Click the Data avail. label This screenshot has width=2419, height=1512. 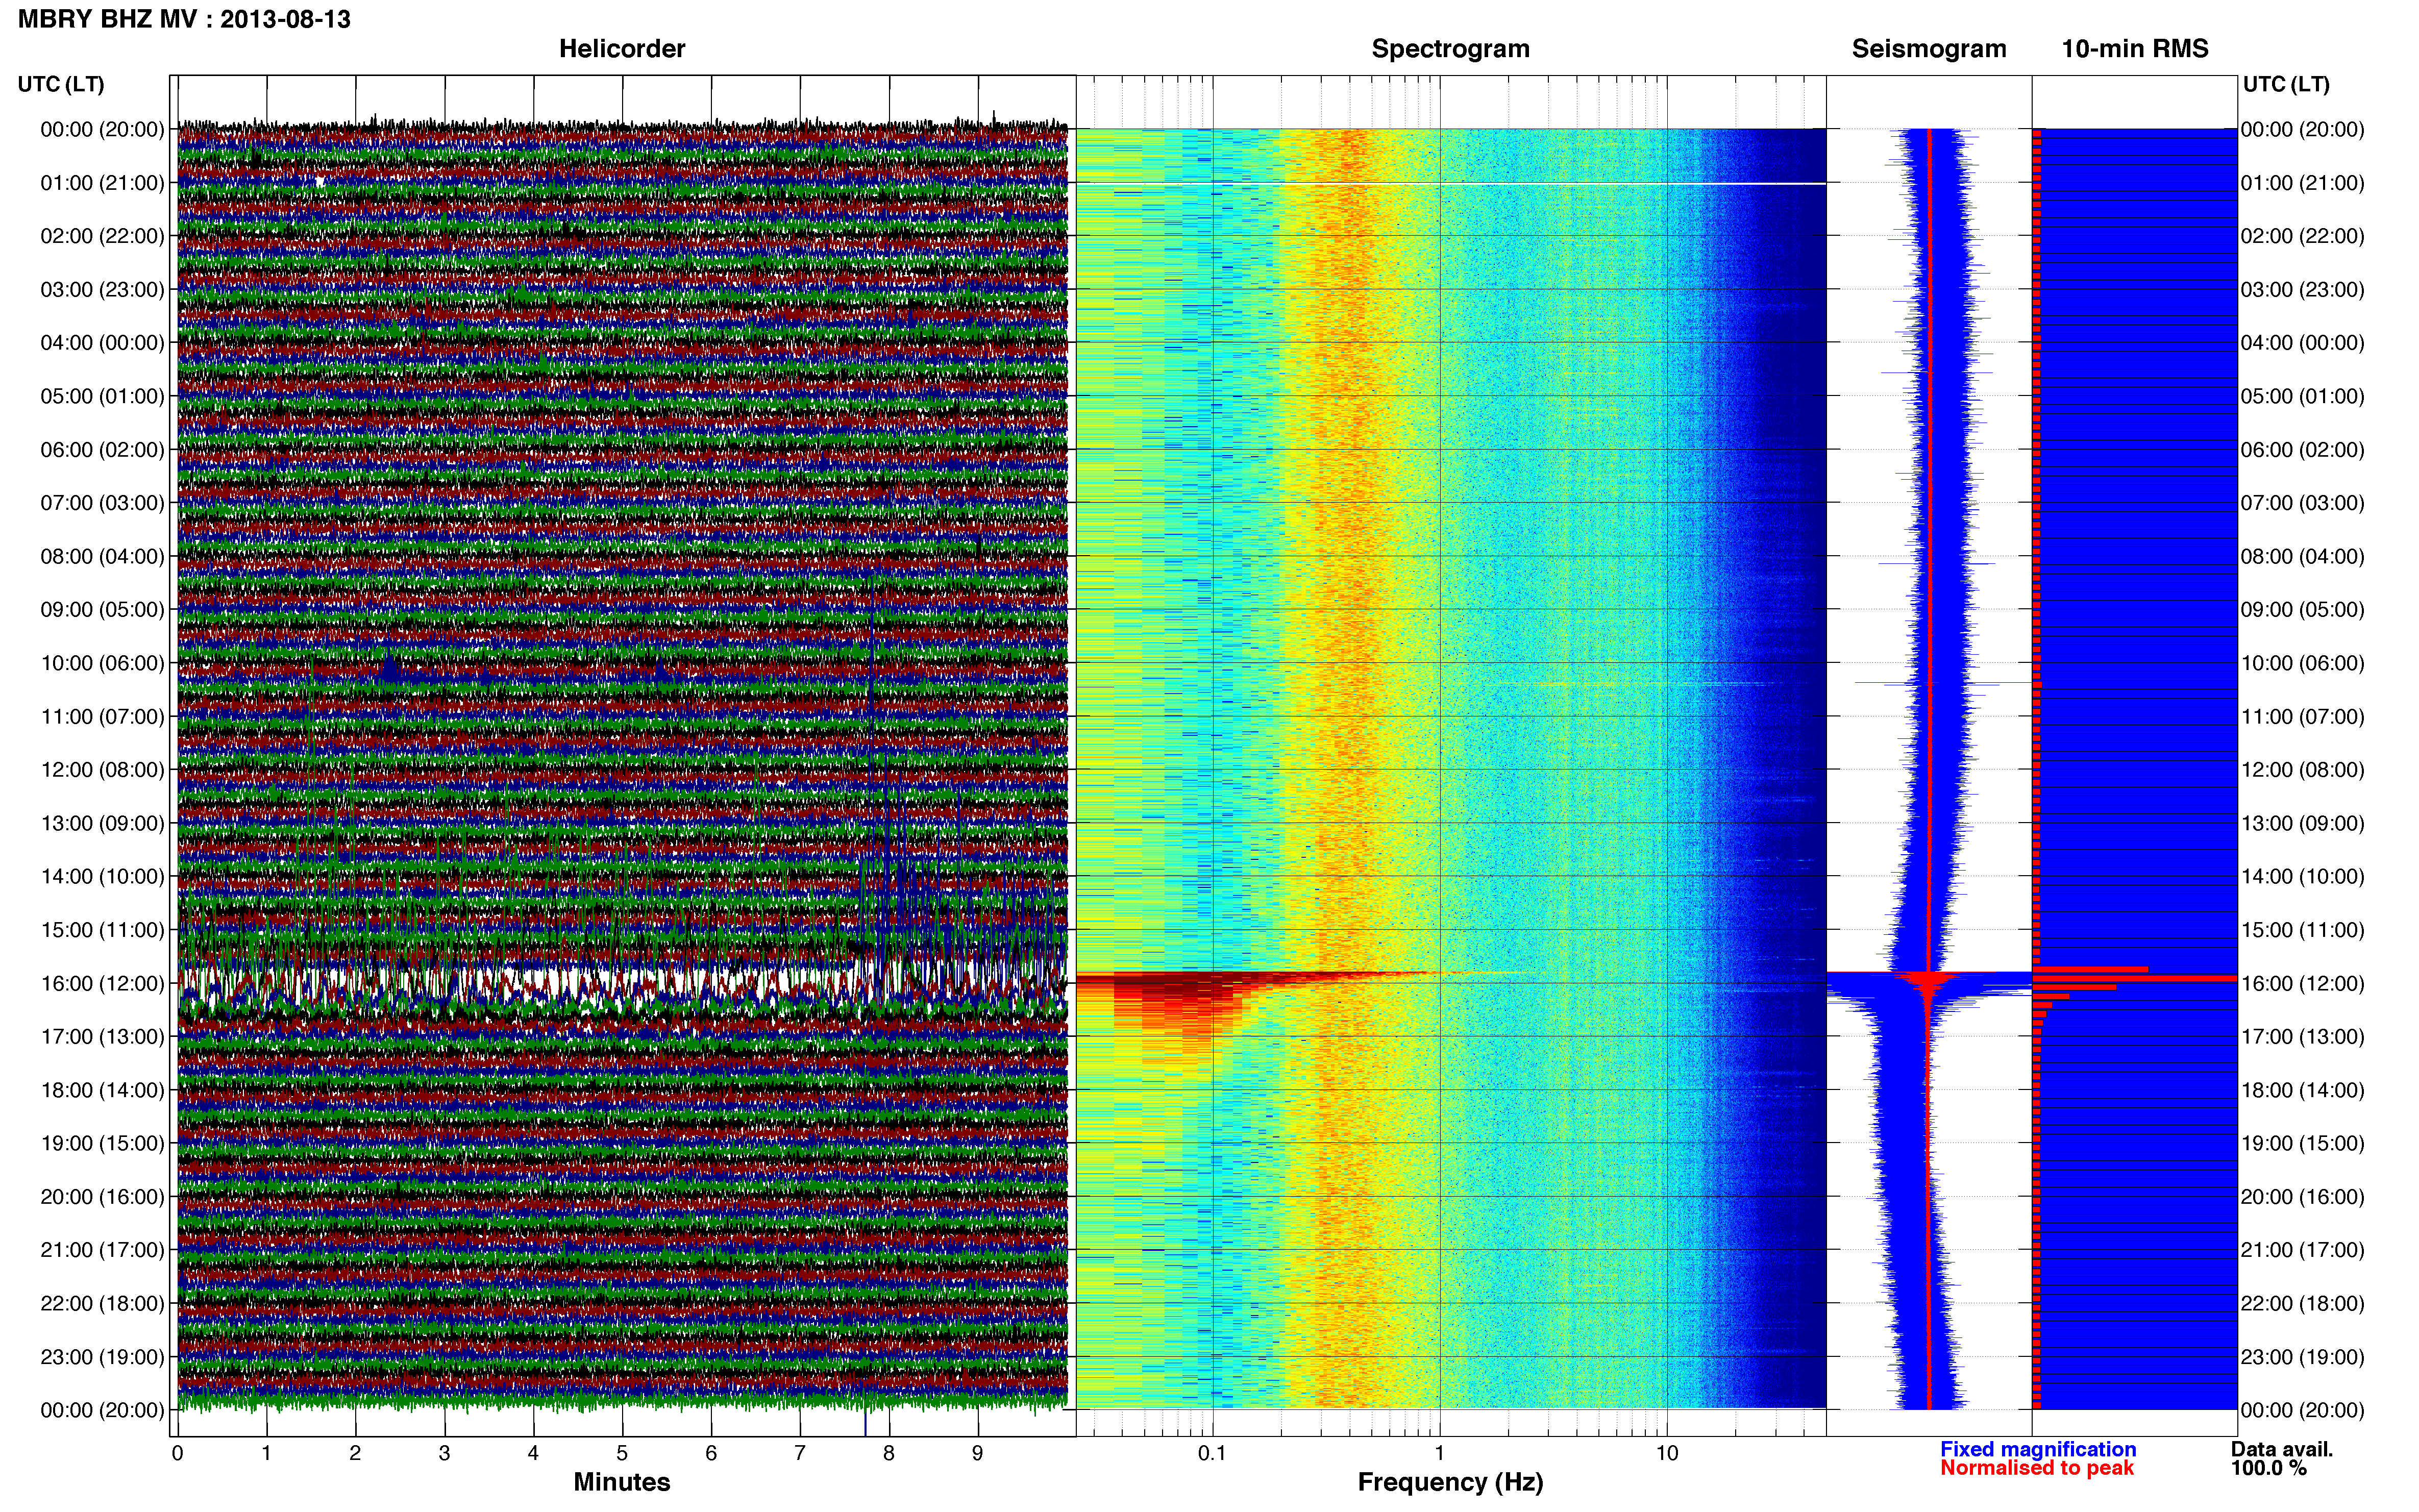point(2282,1449)
